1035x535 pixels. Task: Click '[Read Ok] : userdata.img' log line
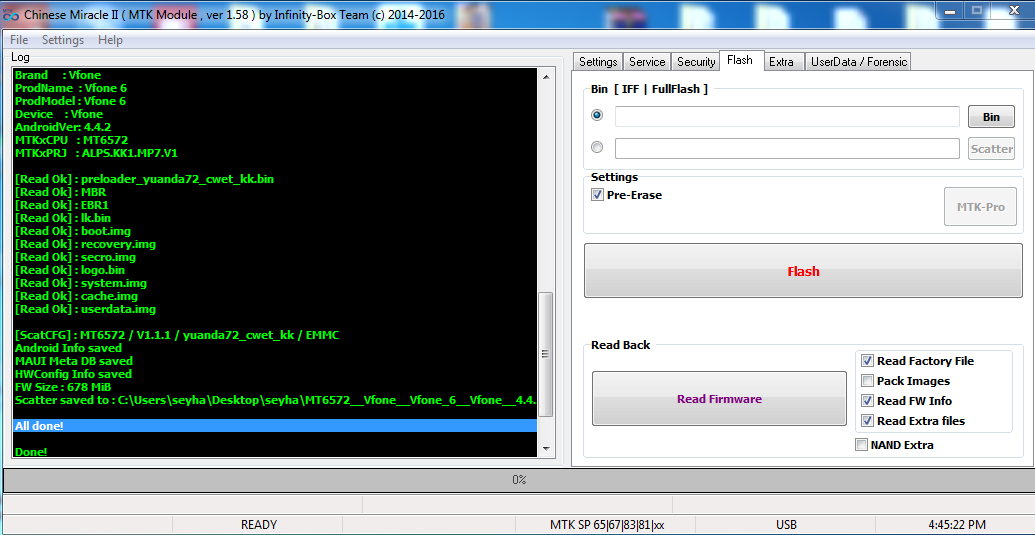pyautogui.click(x=85, y=309)
